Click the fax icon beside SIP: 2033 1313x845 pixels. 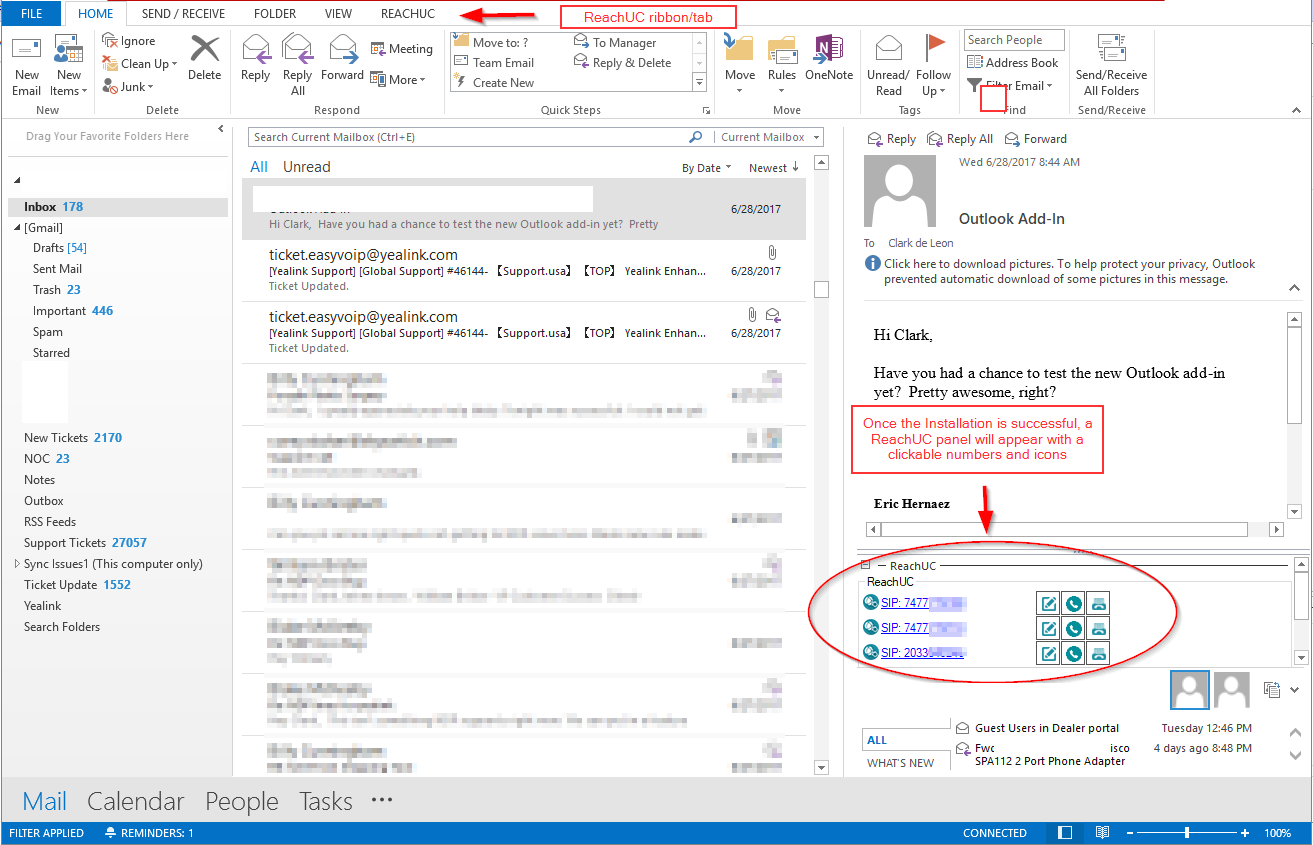1098,653
